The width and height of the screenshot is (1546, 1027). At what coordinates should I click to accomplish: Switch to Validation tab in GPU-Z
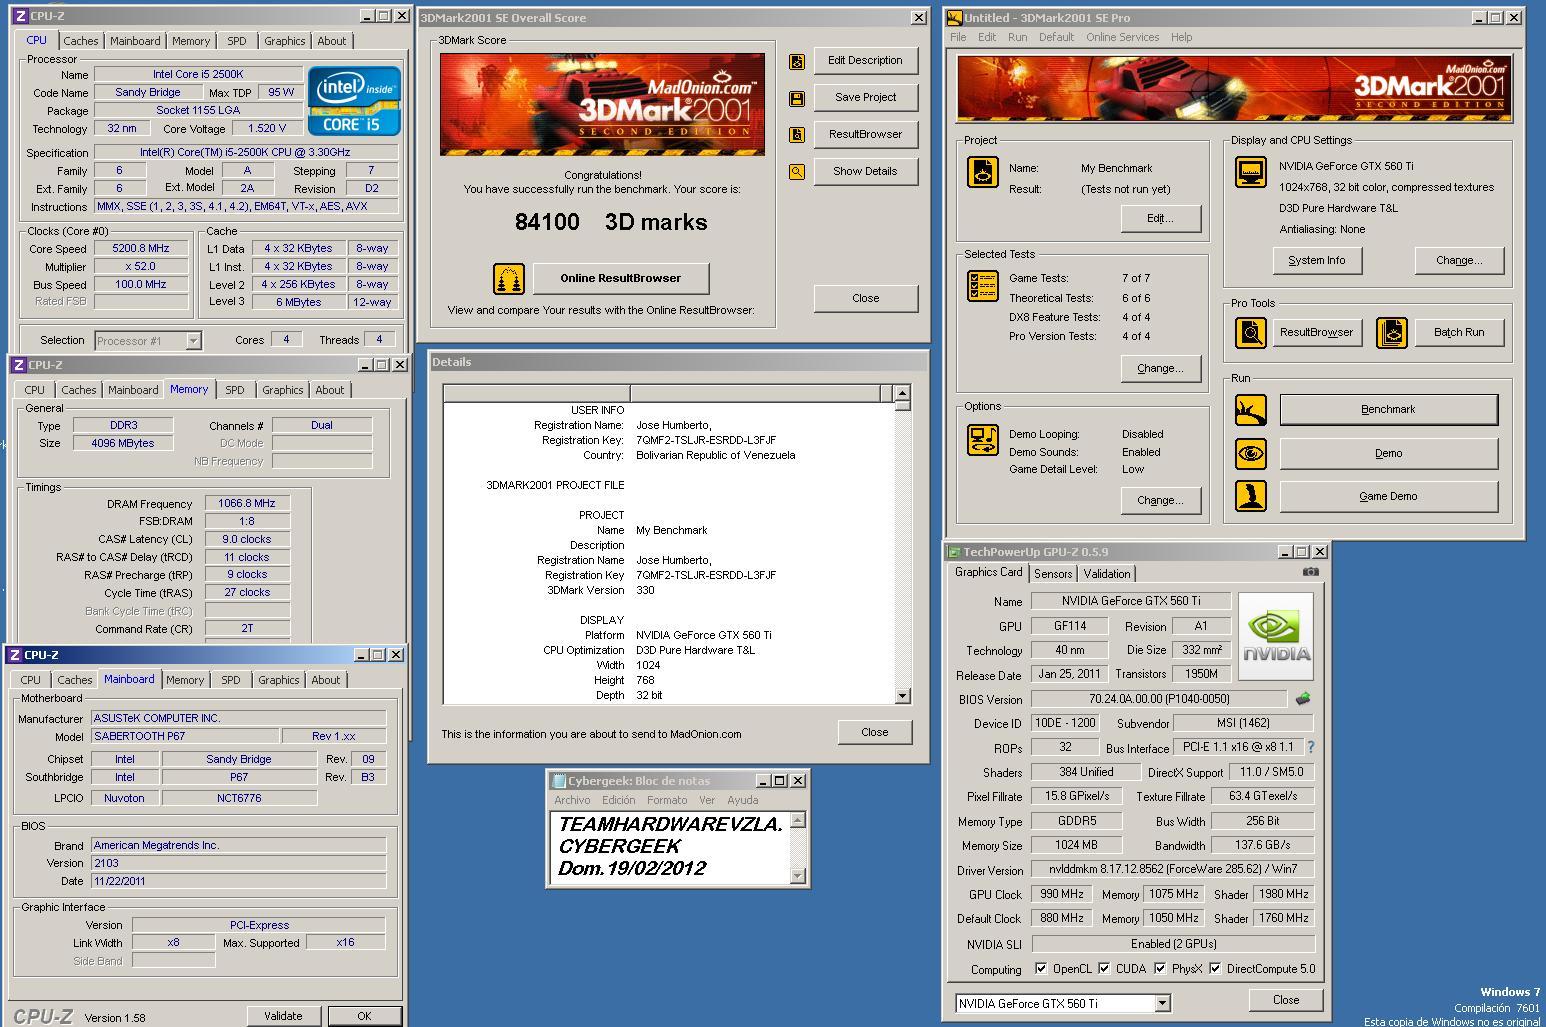[1107, 574]
